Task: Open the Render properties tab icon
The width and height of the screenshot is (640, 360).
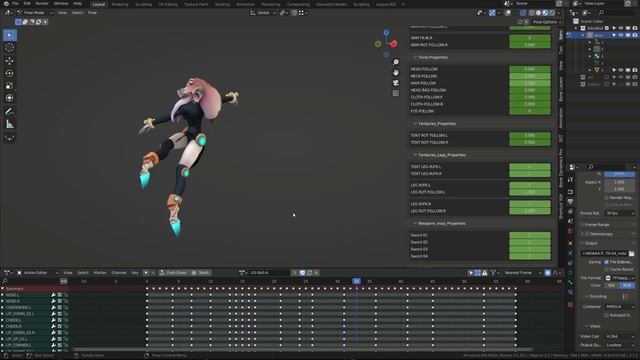Action: pyautogui.click(x=571, y=191)
